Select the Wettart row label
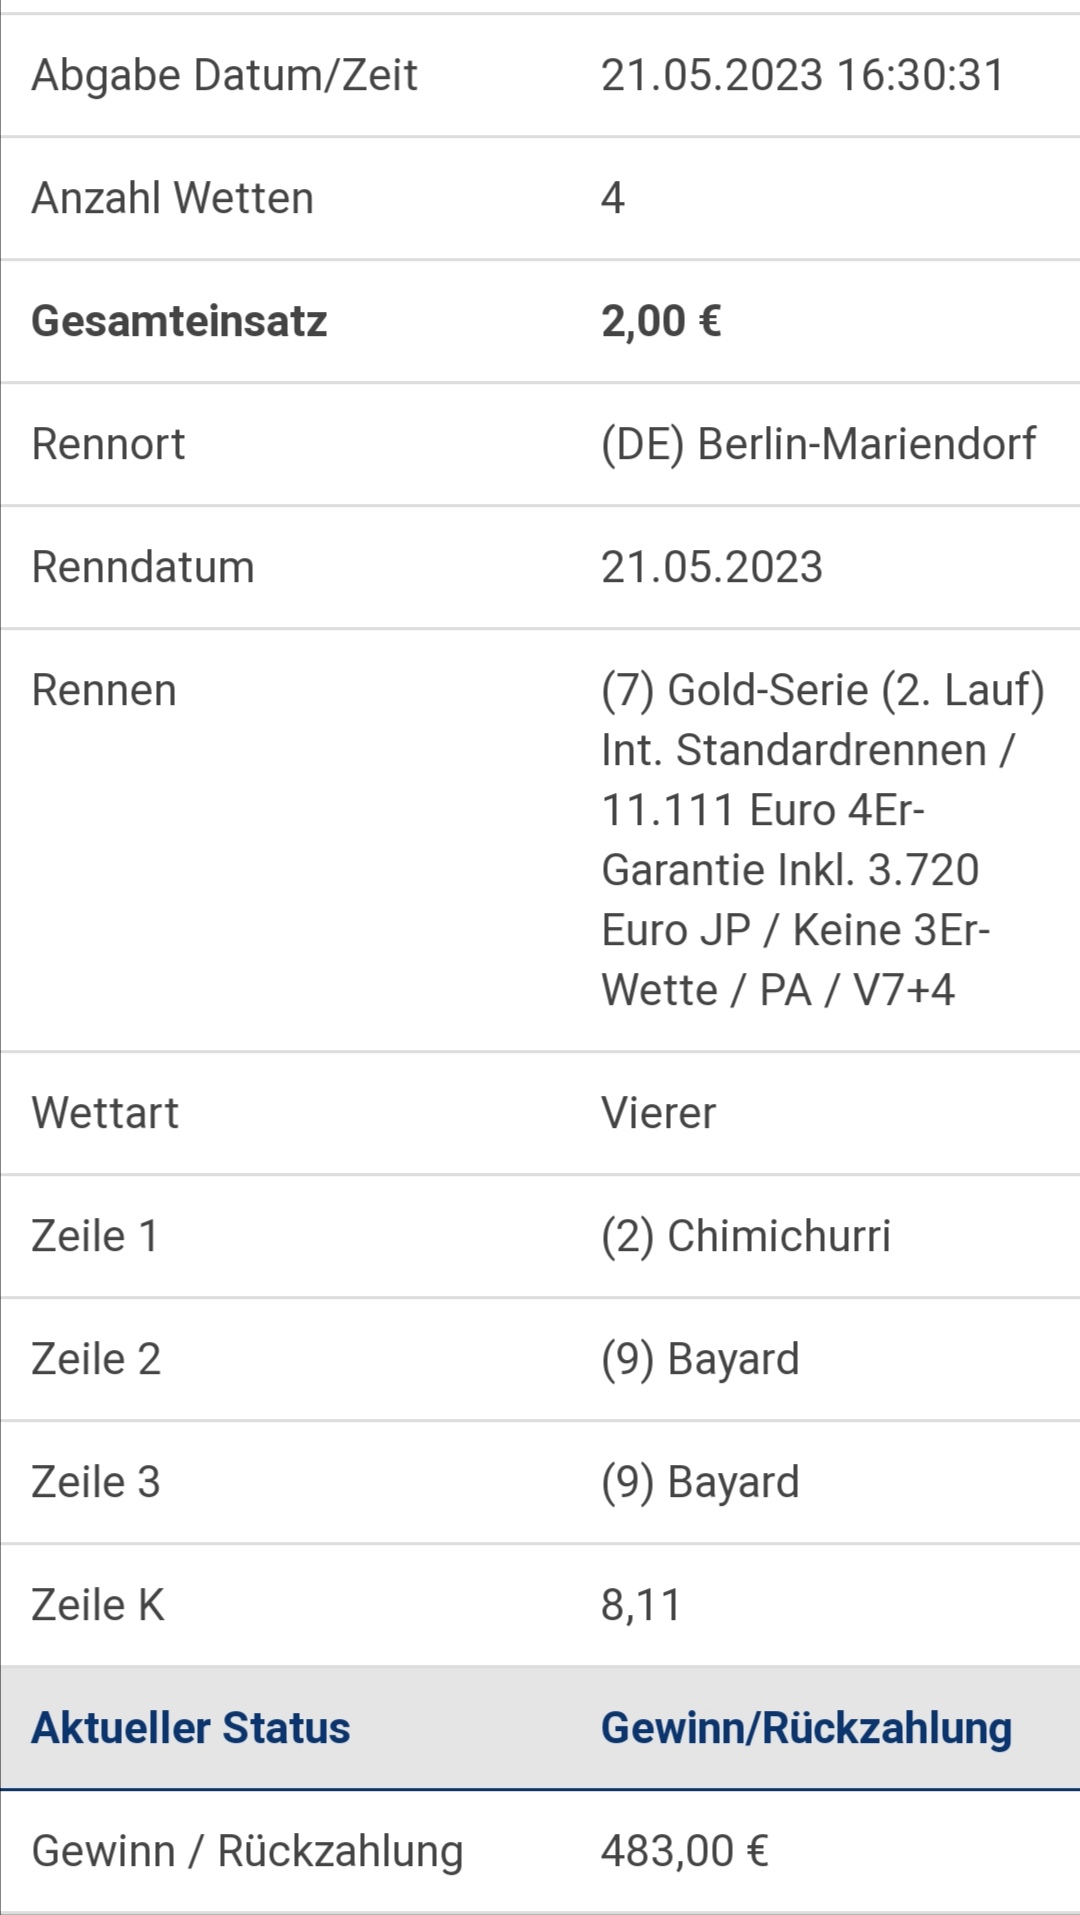1080x1915 pixels. point(105,1113)
